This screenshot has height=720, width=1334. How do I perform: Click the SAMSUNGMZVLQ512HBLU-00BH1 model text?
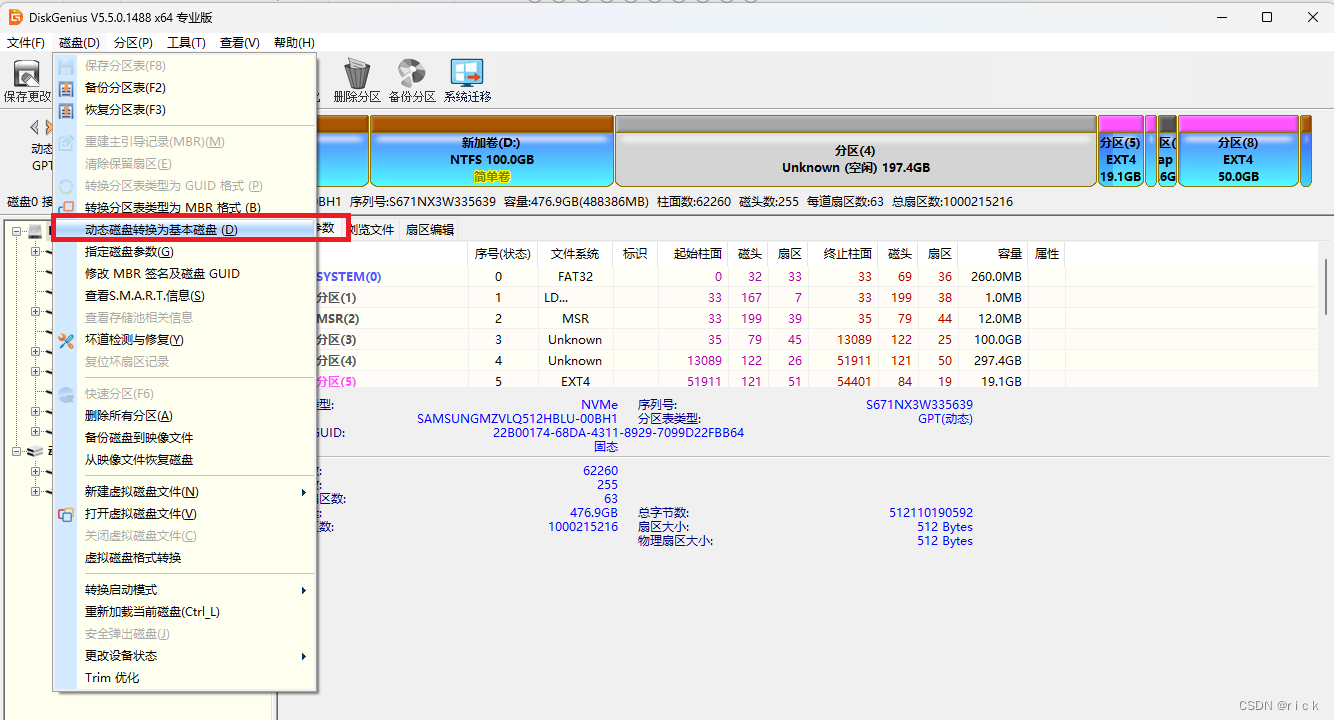click(x=517, y=419)
